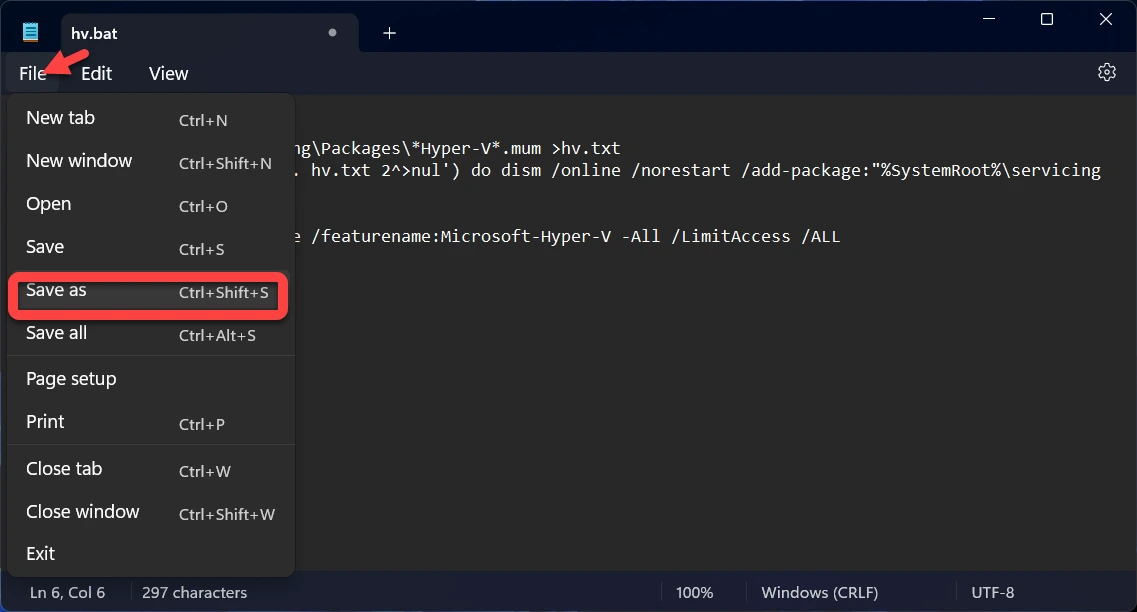This screenshot has width=1137, height=612.
Task: Add a new tab with plus icon
Action: 390,33
